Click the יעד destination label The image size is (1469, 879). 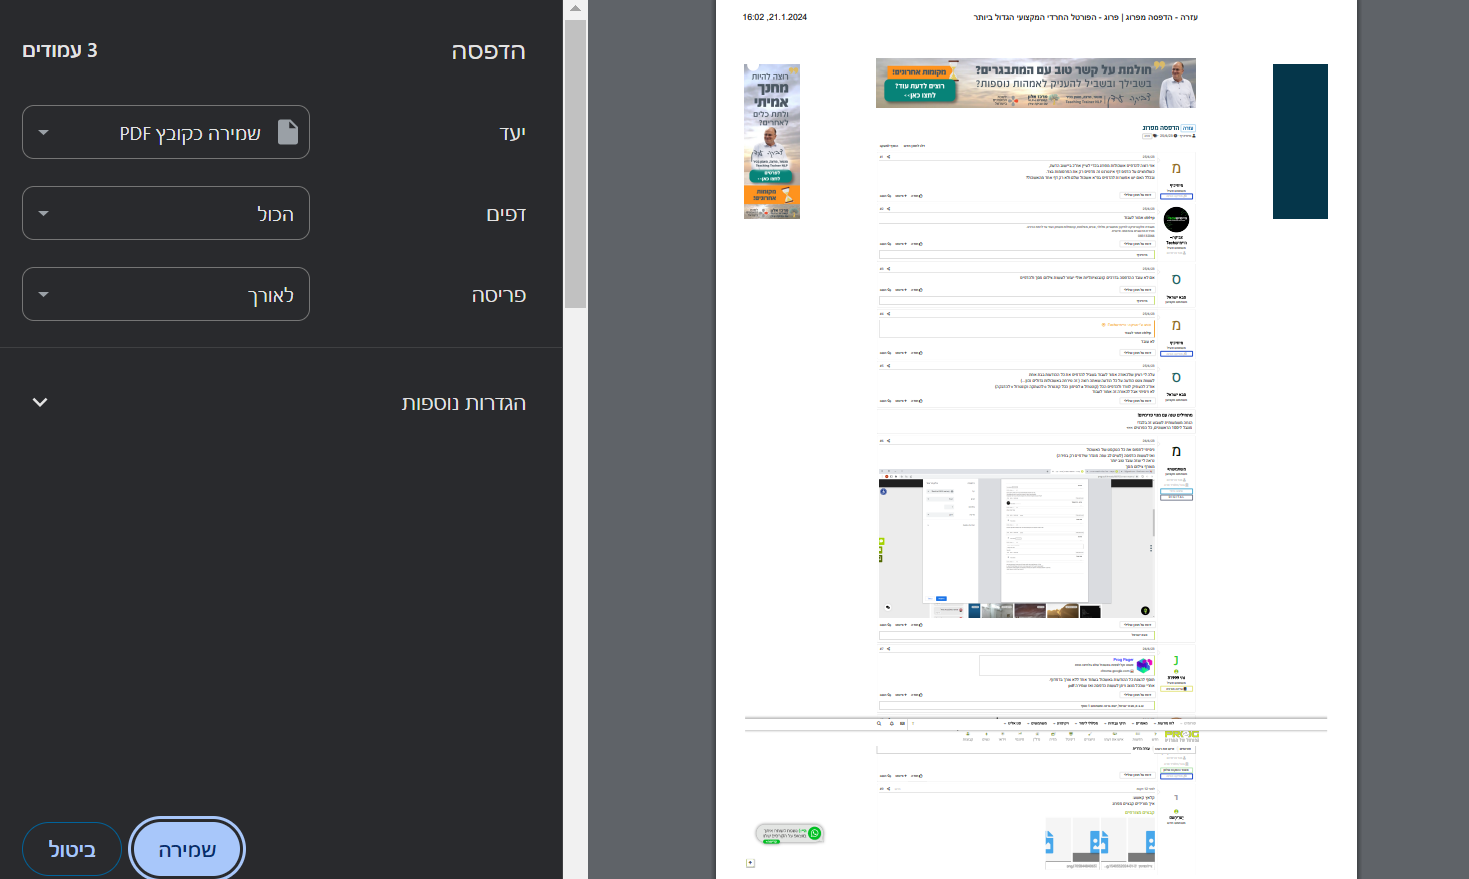[x=513, y=133]
